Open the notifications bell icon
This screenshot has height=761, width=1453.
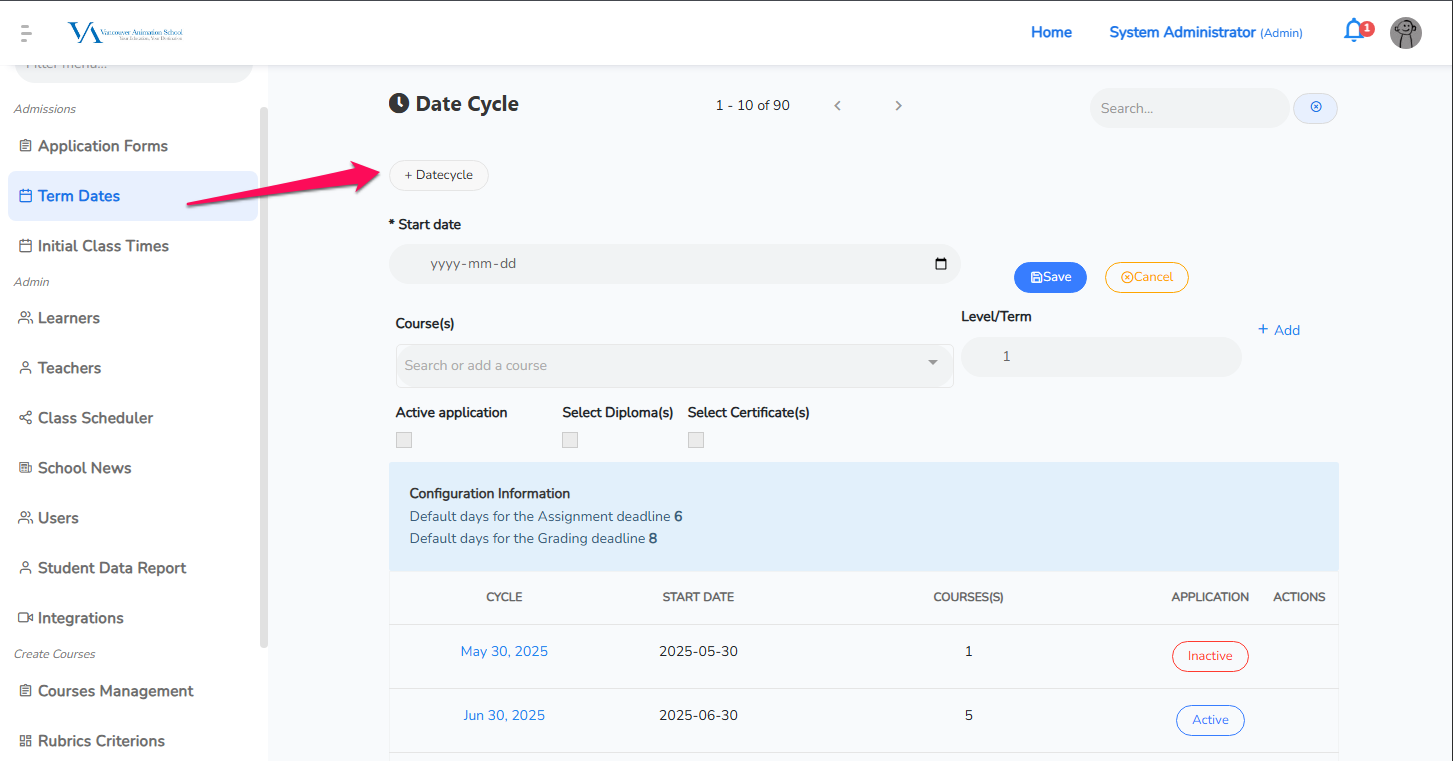1353,31
